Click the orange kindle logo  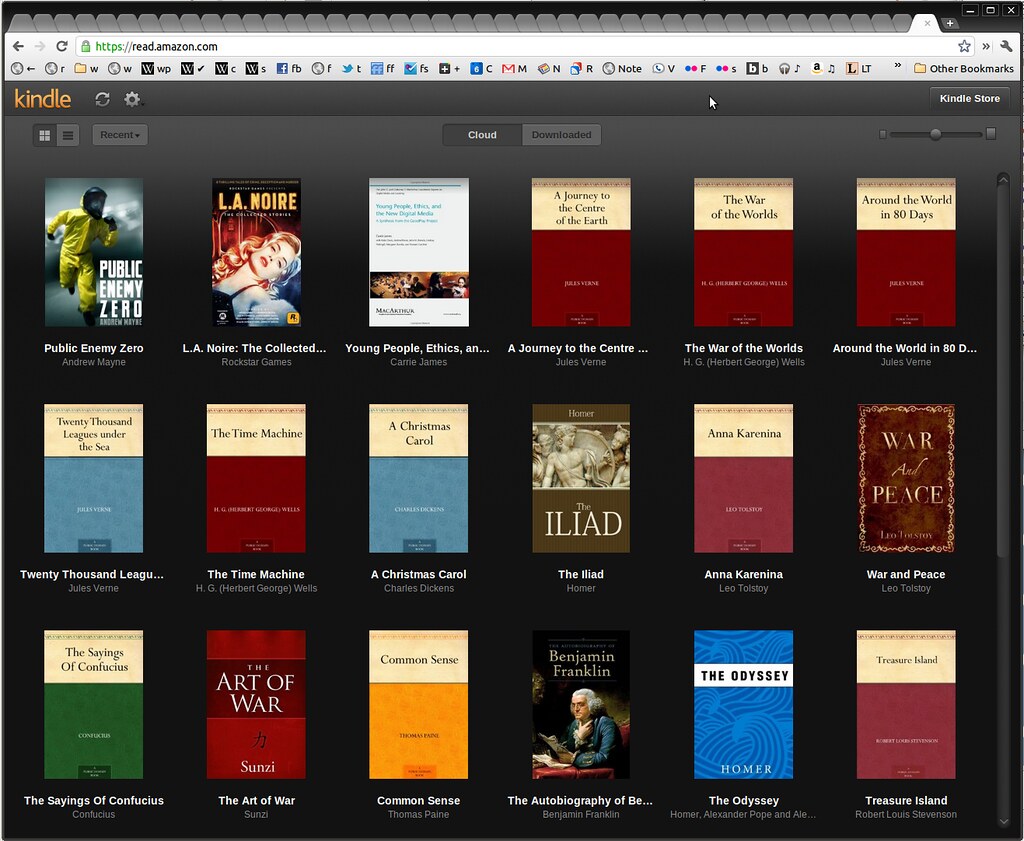pos(41,98)
